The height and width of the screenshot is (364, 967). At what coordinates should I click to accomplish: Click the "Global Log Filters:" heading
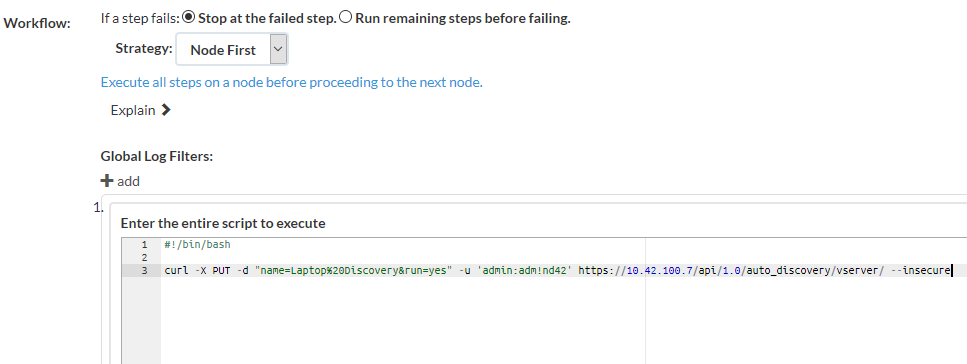coord(157,156)
